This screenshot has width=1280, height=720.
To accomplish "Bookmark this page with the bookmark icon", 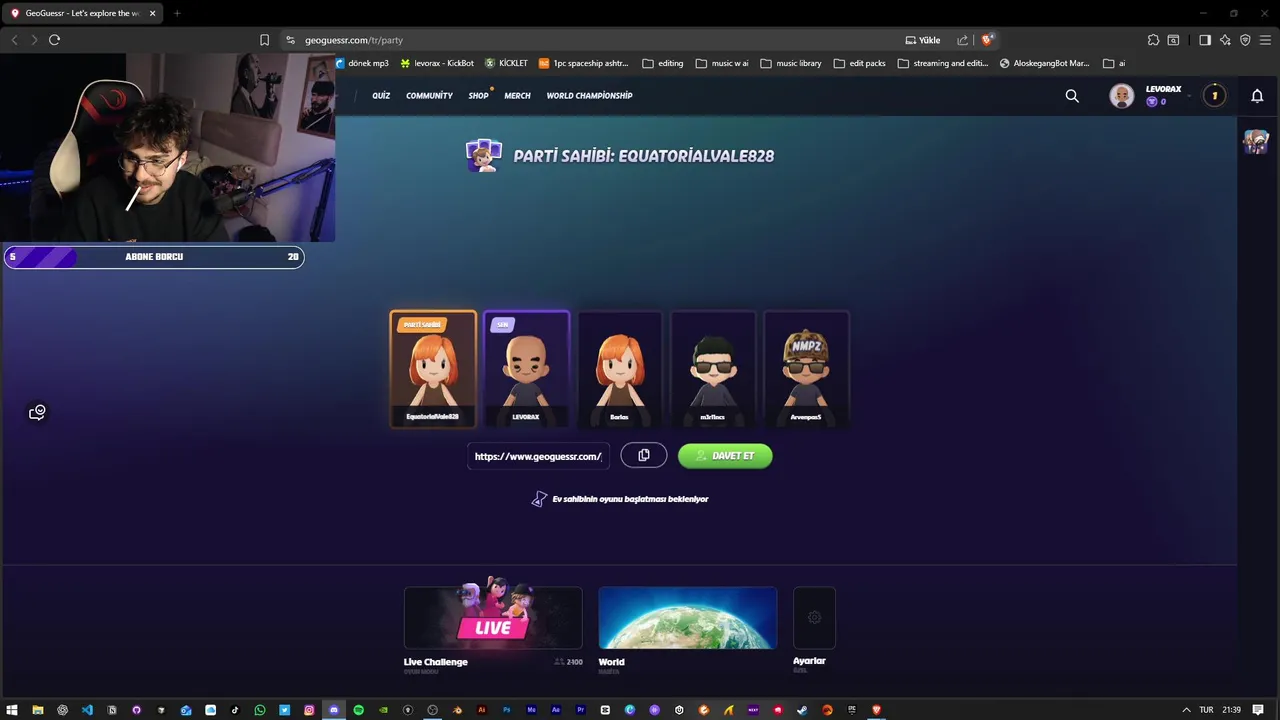I will coord(264,40).
